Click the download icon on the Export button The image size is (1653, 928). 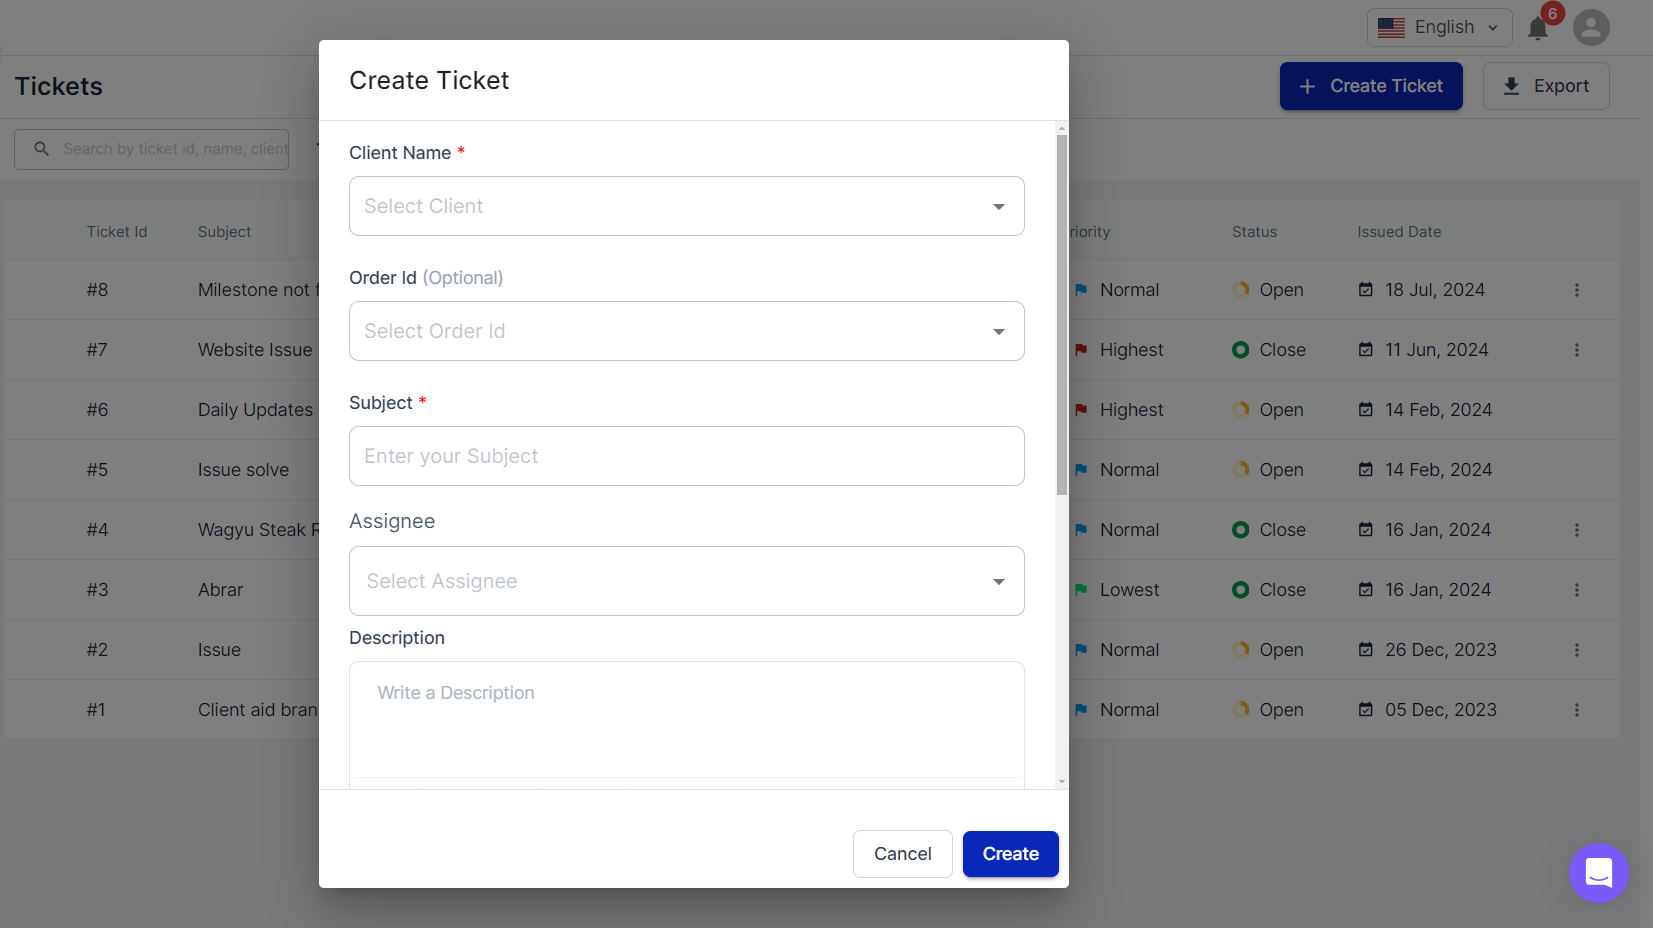pos(1511,86)
